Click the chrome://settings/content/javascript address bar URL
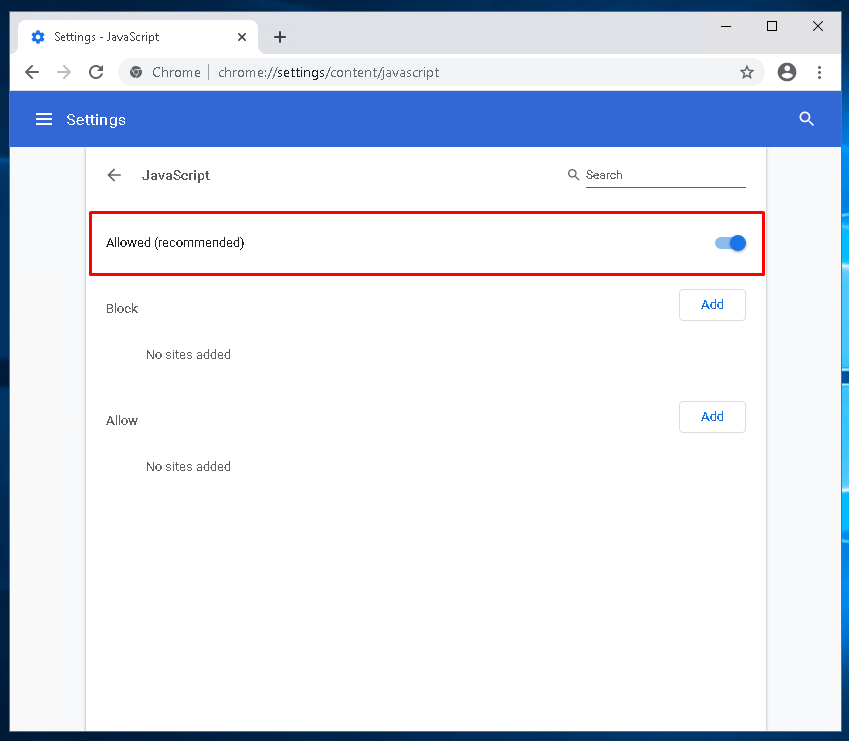This screenshot has width=849, height=741. (329, 73)
